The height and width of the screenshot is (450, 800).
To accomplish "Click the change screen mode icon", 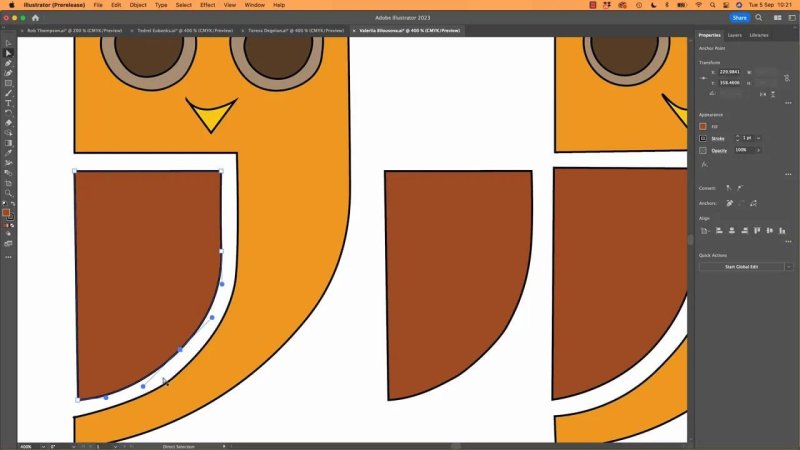I will pyautogui.click(x=8, y=244).
